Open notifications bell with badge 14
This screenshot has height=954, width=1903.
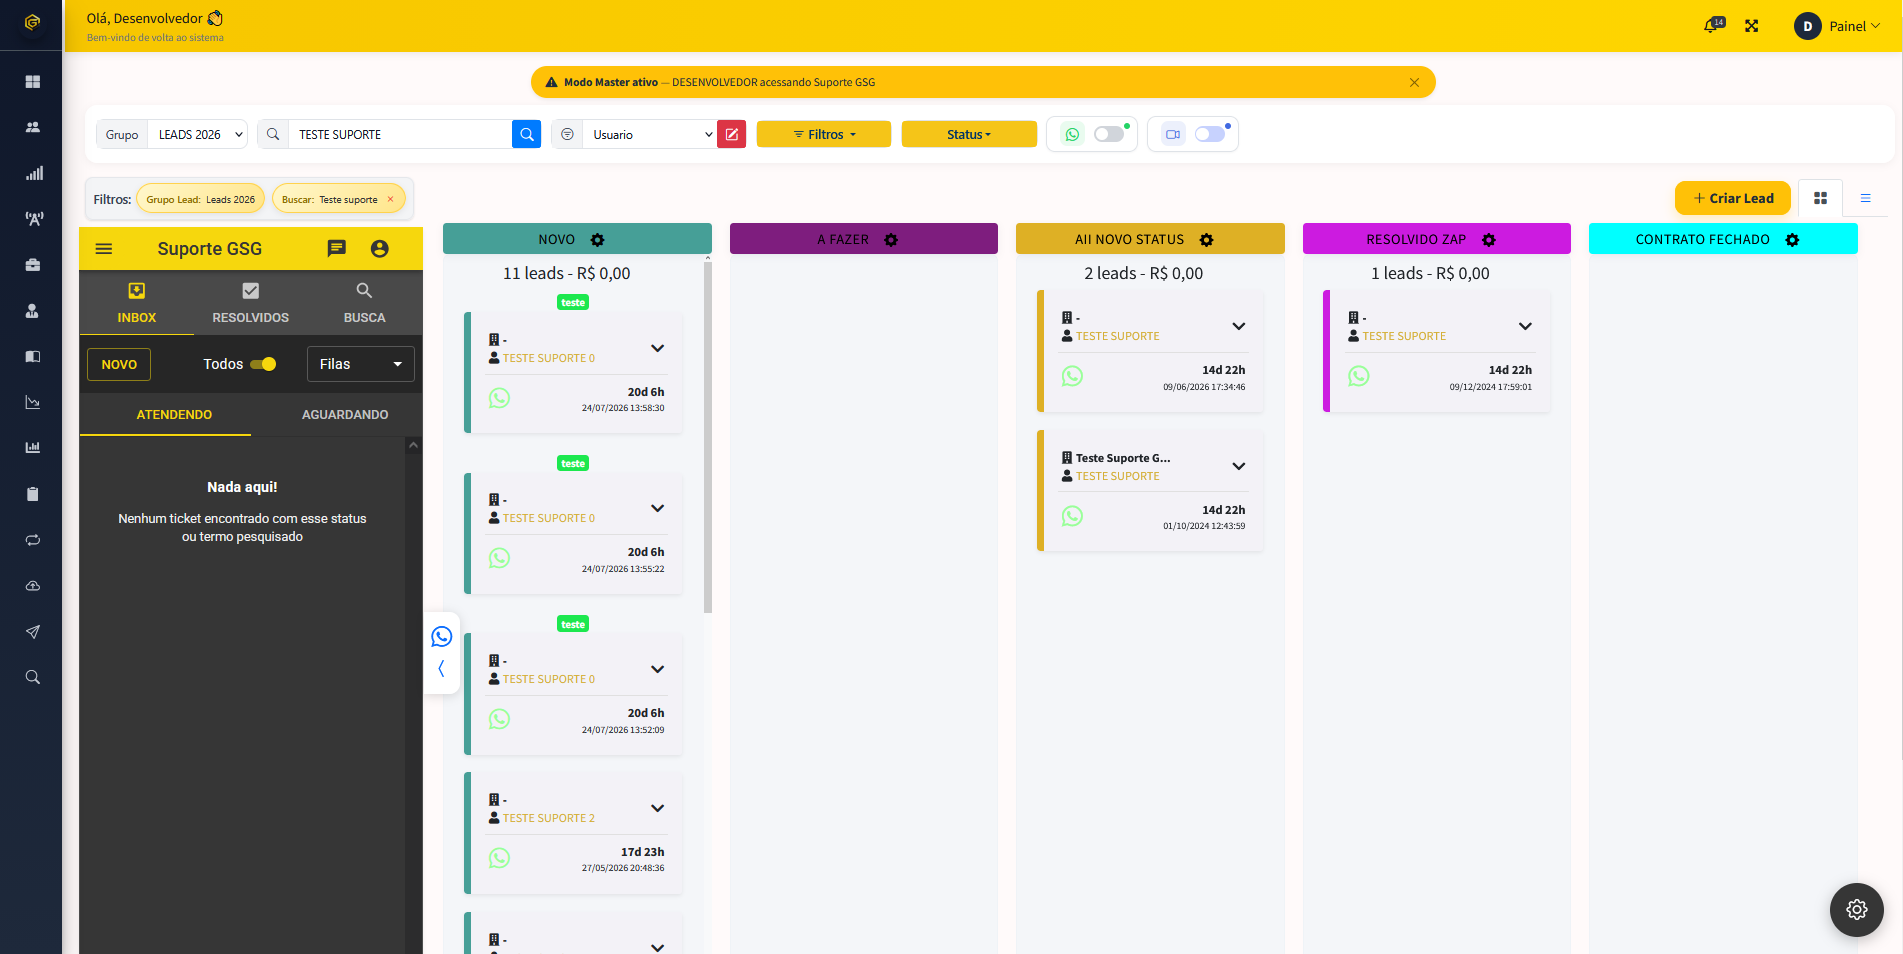click(1713, 25)
